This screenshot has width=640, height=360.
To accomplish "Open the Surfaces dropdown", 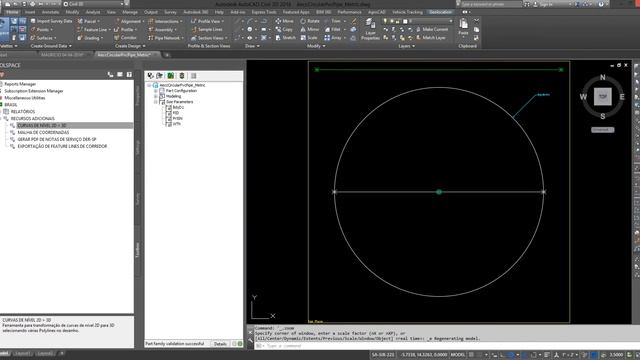I will (43, 38).
